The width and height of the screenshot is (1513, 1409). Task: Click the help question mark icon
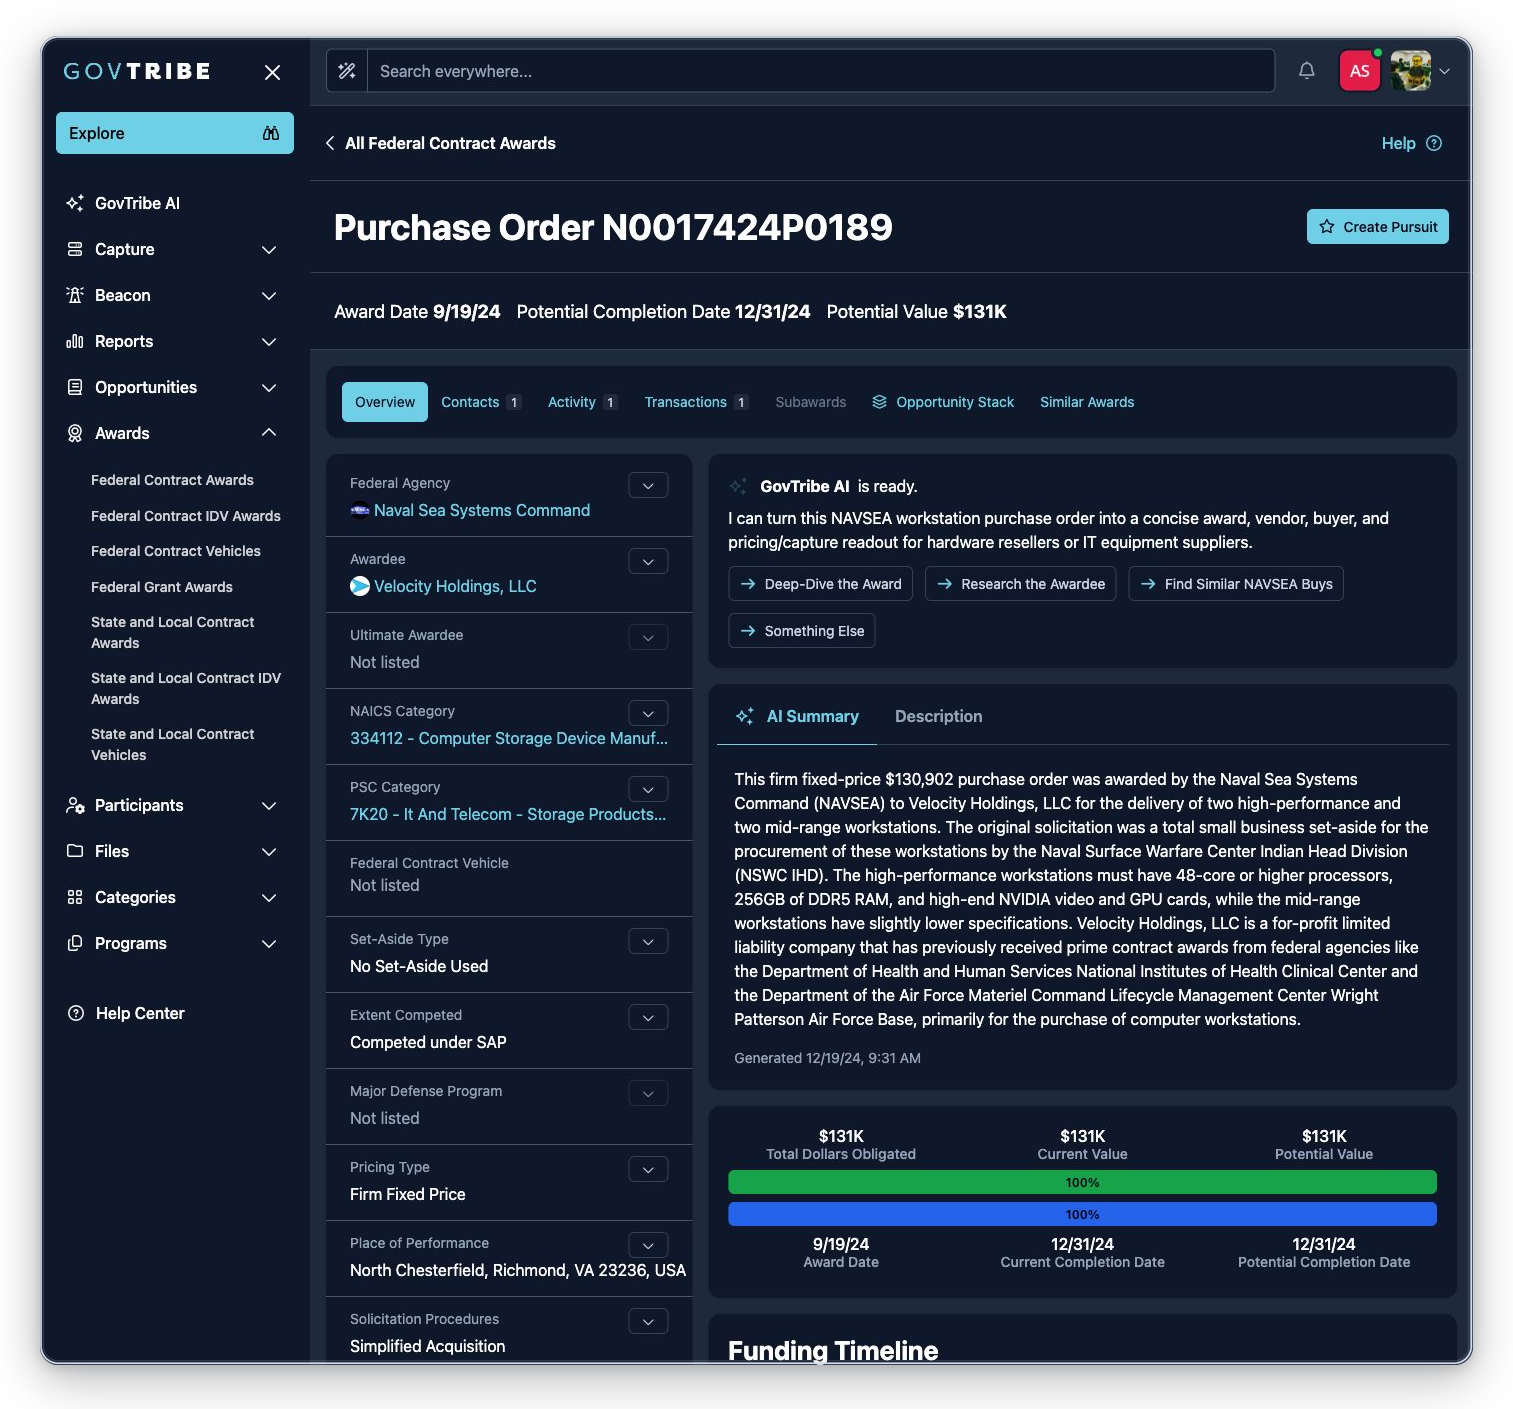click(x=1434, y=143)
